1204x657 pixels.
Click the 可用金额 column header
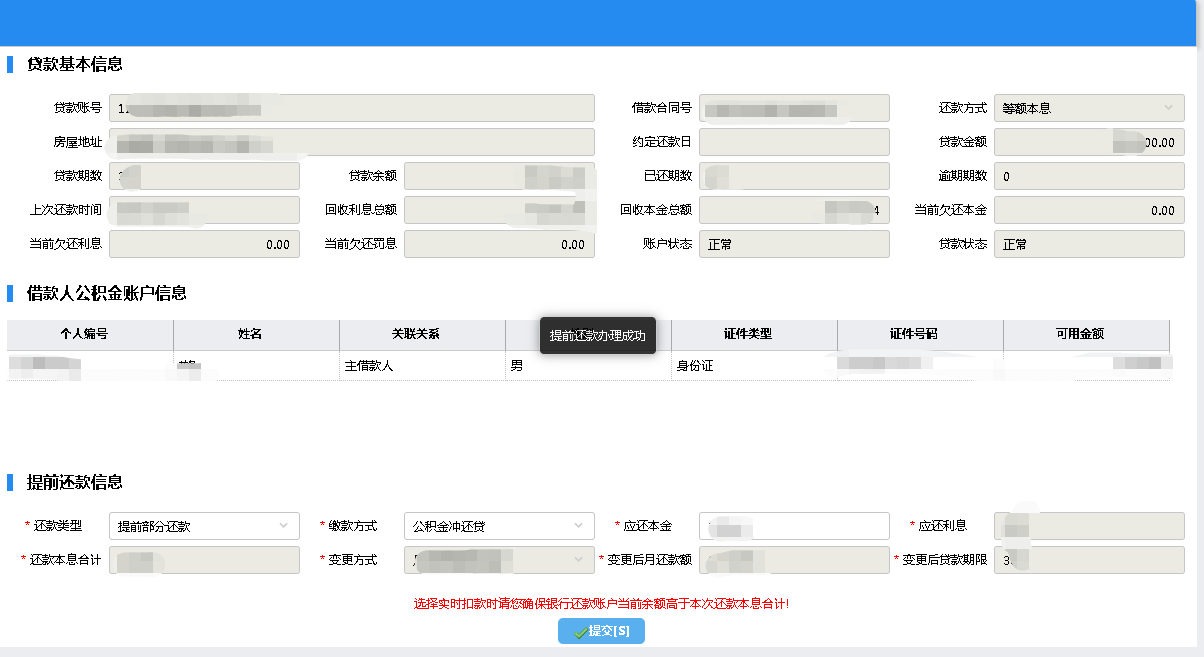1086,334
